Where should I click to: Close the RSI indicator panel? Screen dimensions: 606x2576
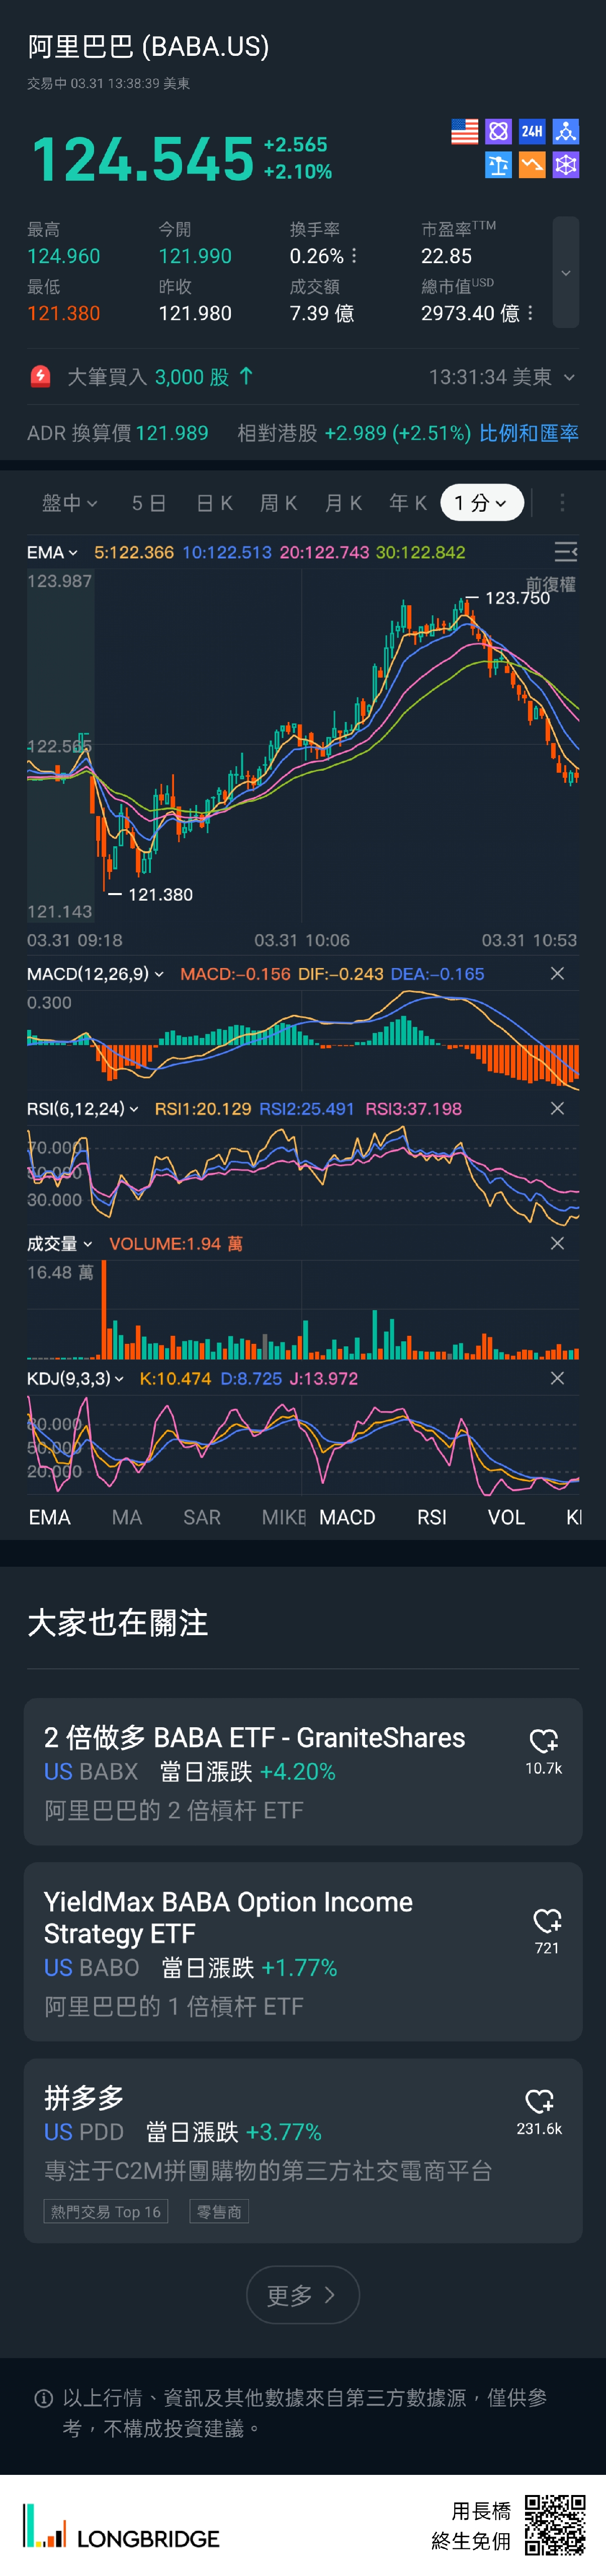tap(557, 1109)
